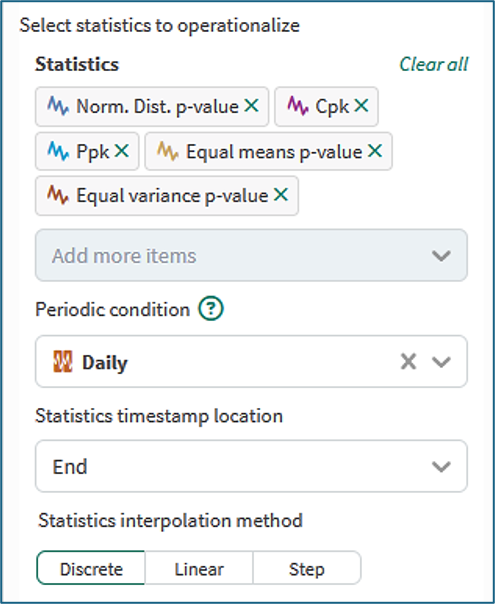The image size is (495, 604).
Task: Click the Equal variance p-value signal icon
Action: 58,195
